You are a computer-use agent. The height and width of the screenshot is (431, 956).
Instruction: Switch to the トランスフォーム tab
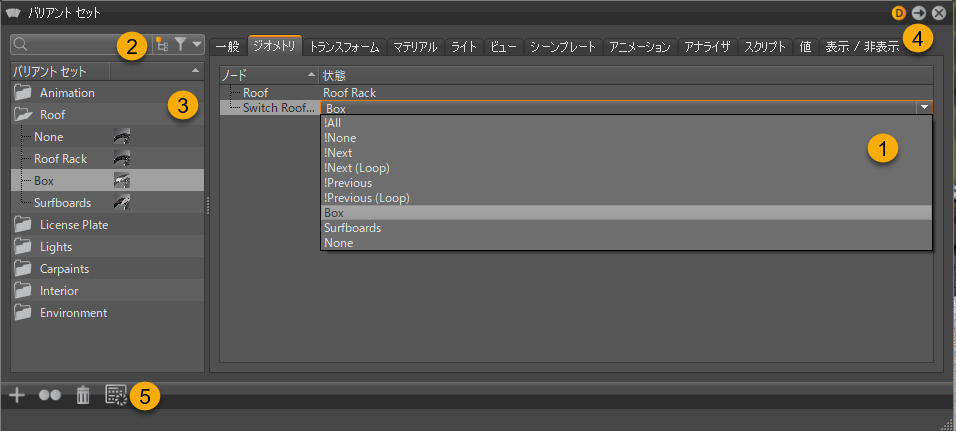(x=345, y=47)
